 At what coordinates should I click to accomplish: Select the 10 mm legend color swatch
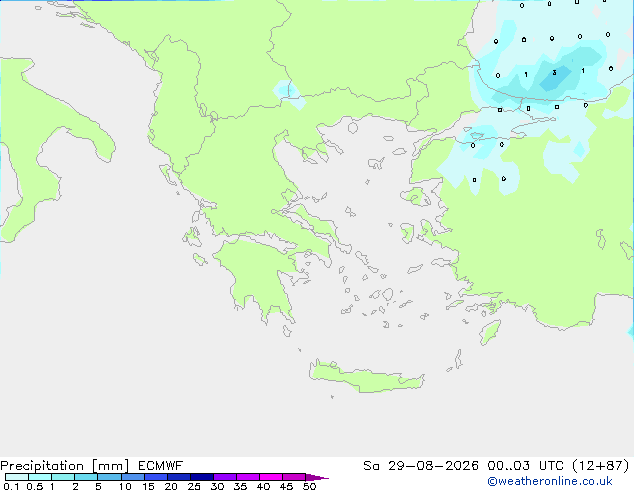coord(133,477)
